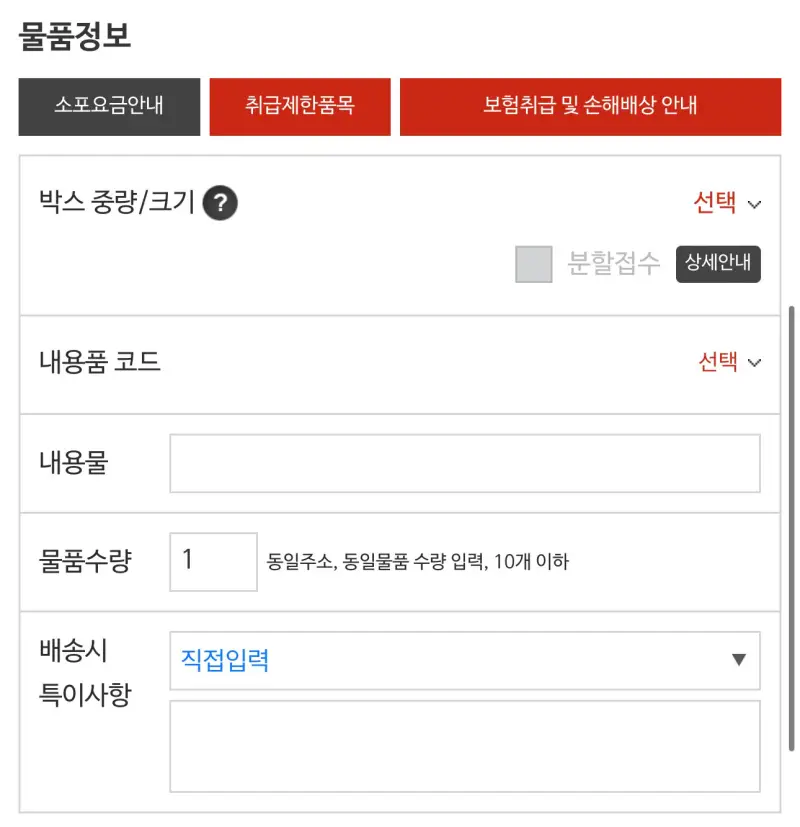The width and height of the screenshot is (800, 827).
Task: Enable the 분할접수 checkbox
Action: coord(533,264)
